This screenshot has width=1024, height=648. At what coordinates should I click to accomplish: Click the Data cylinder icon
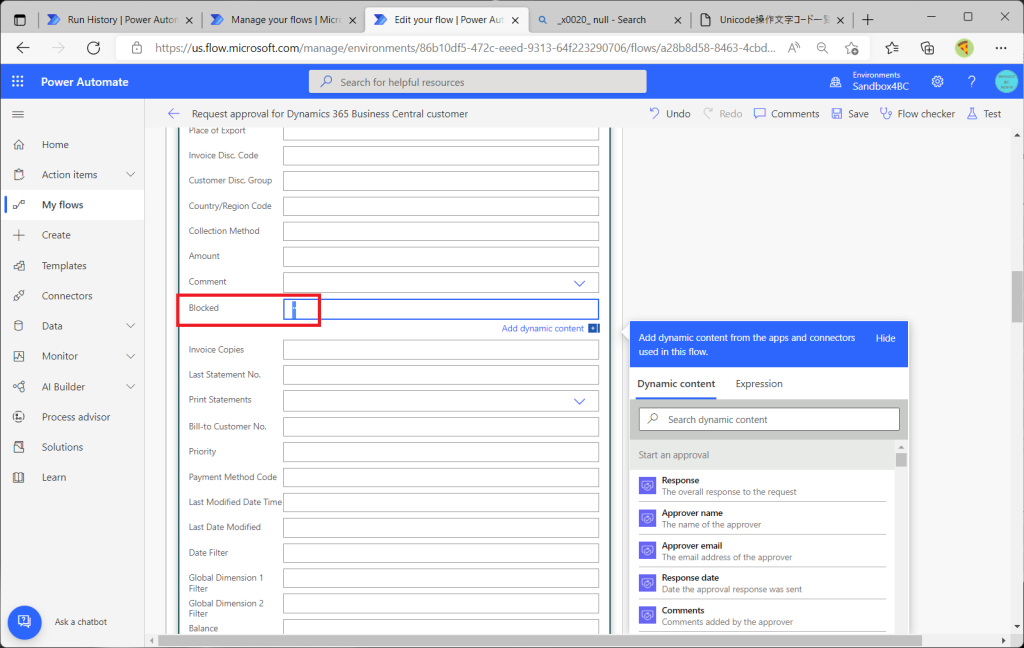click(19, 326)
